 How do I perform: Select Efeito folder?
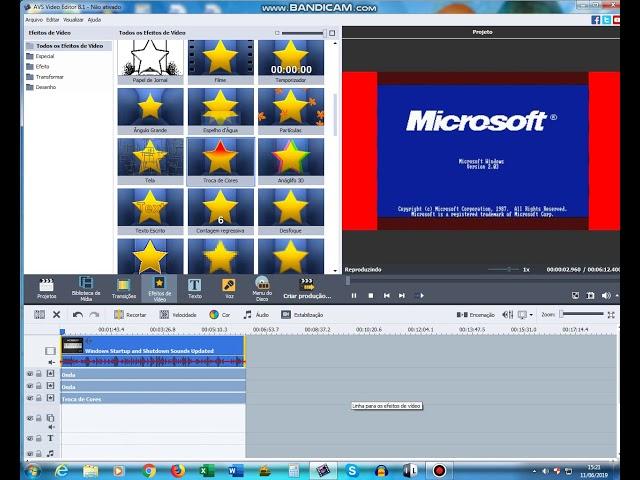38,66
